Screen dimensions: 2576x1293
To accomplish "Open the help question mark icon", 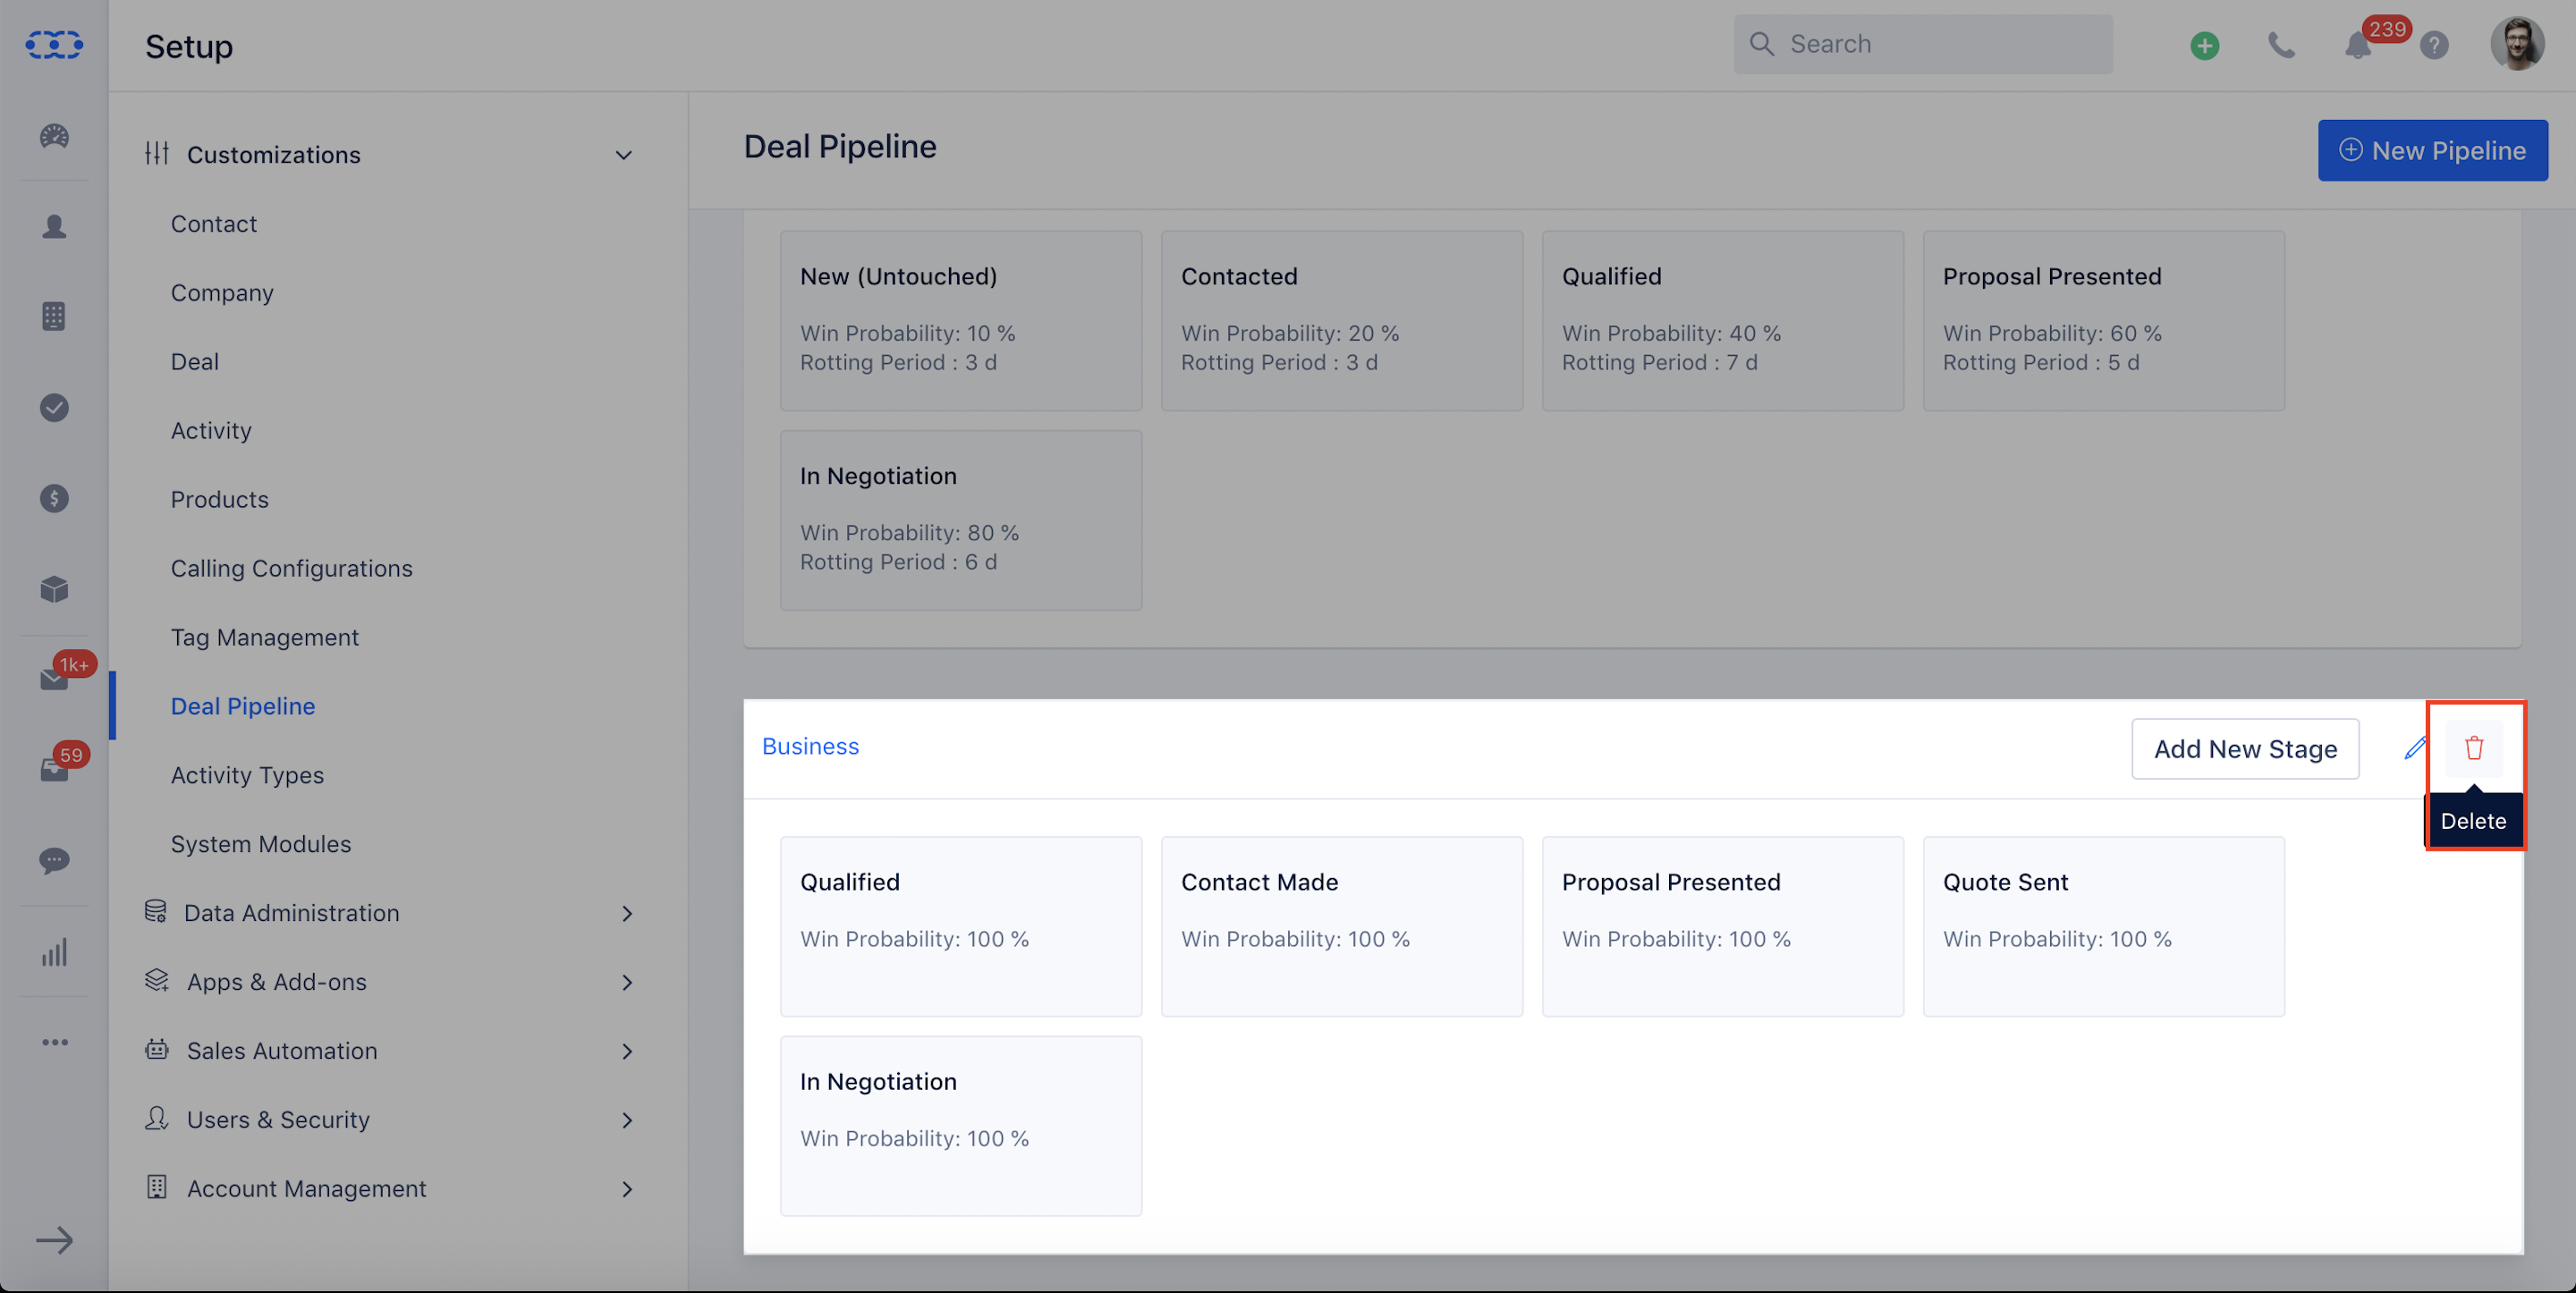I will tap(2434, 45).
